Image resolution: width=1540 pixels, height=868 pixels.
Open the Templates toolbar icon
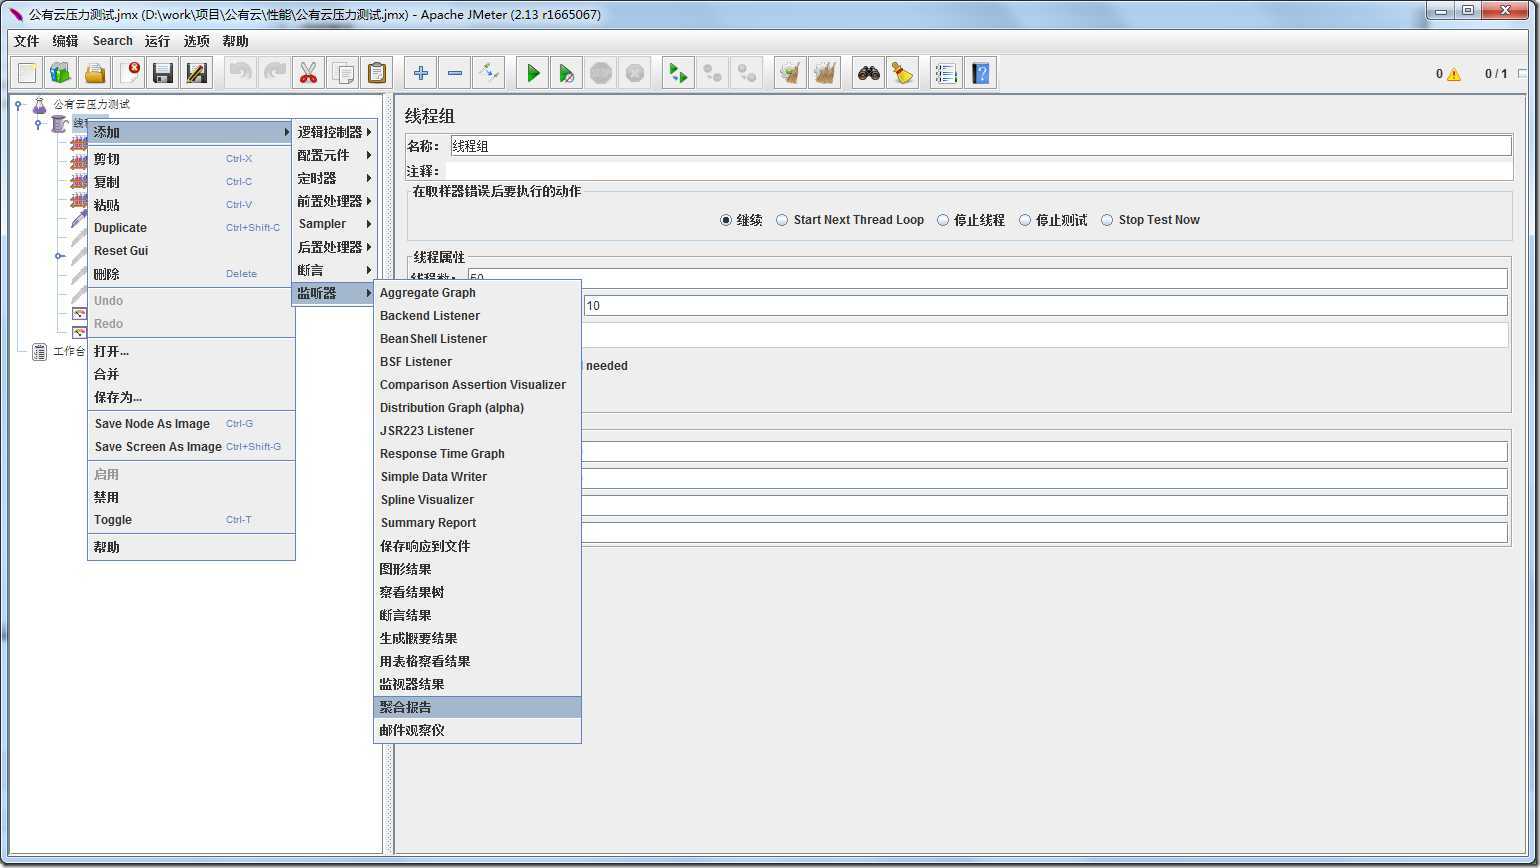pos(61,73)
